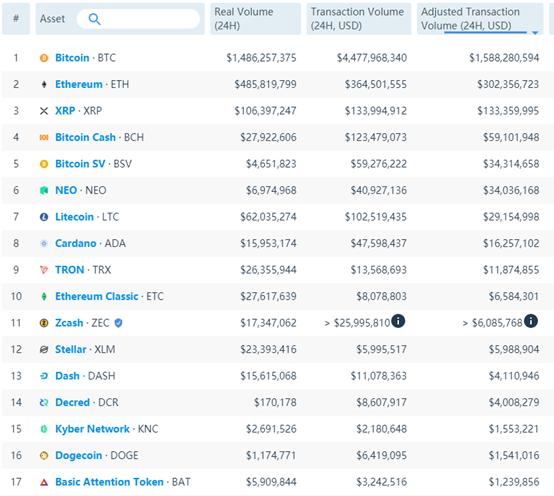This screenshot has width=554, height=496.
Task: Select Ethereum real volume $485,819,799
Action: tap(266, 84)
